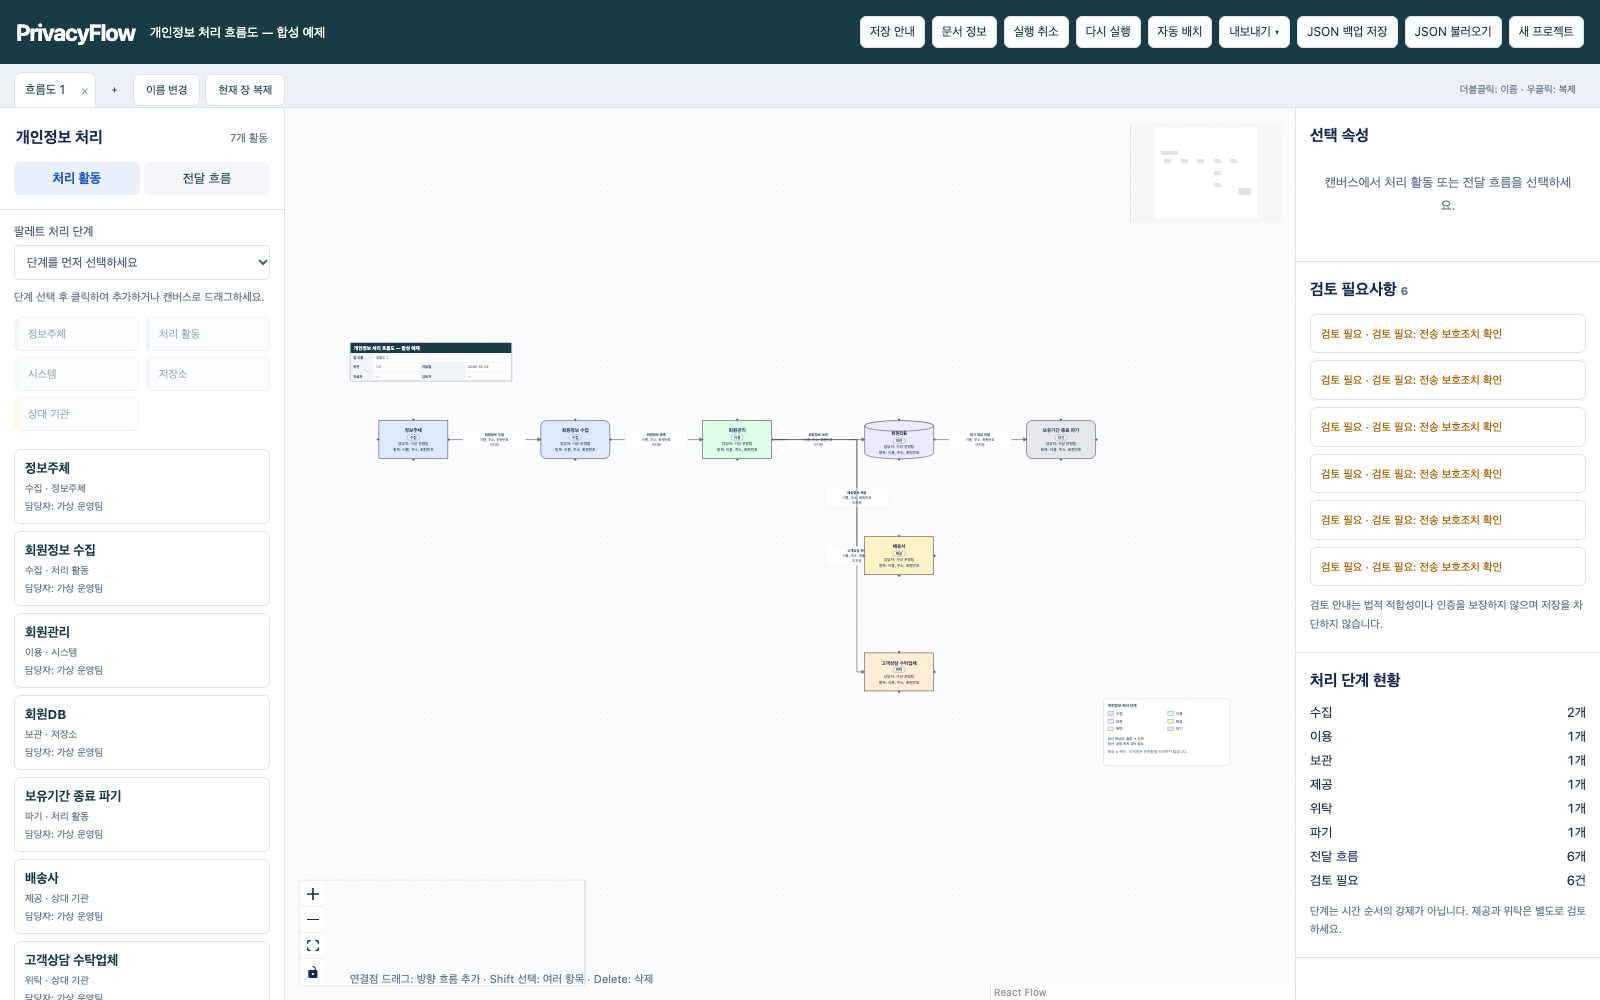Open the 회원정보 수집 card in the activity list
The height and width of the screenshot is (1000, 1600).
[x=142, y=569]
